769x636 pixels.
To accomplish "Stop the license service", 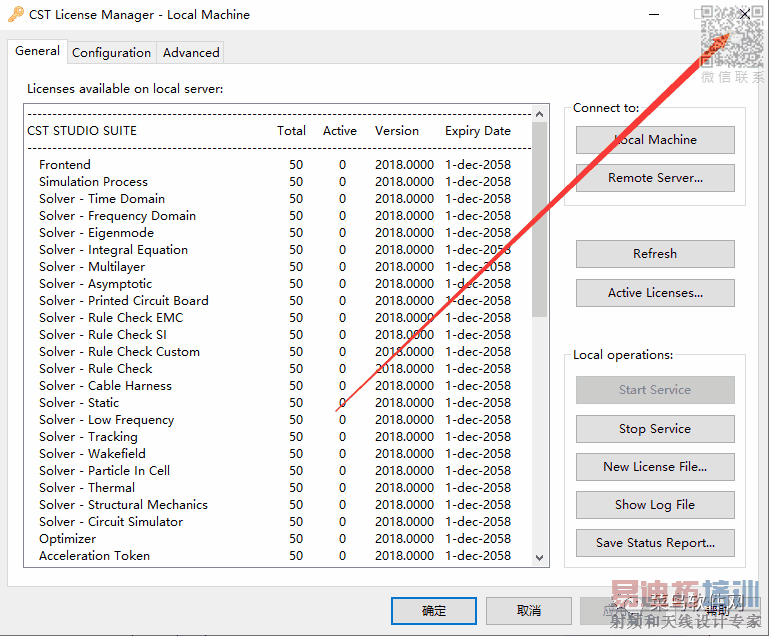I will point(655,429).
